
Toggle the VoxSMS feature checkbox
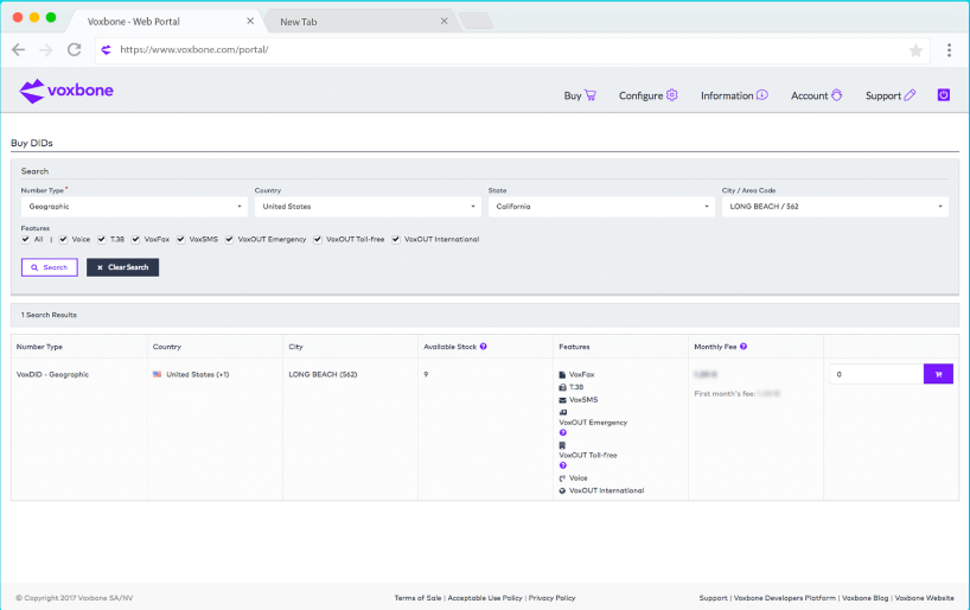pyautogui.click(x=180, y=240)
